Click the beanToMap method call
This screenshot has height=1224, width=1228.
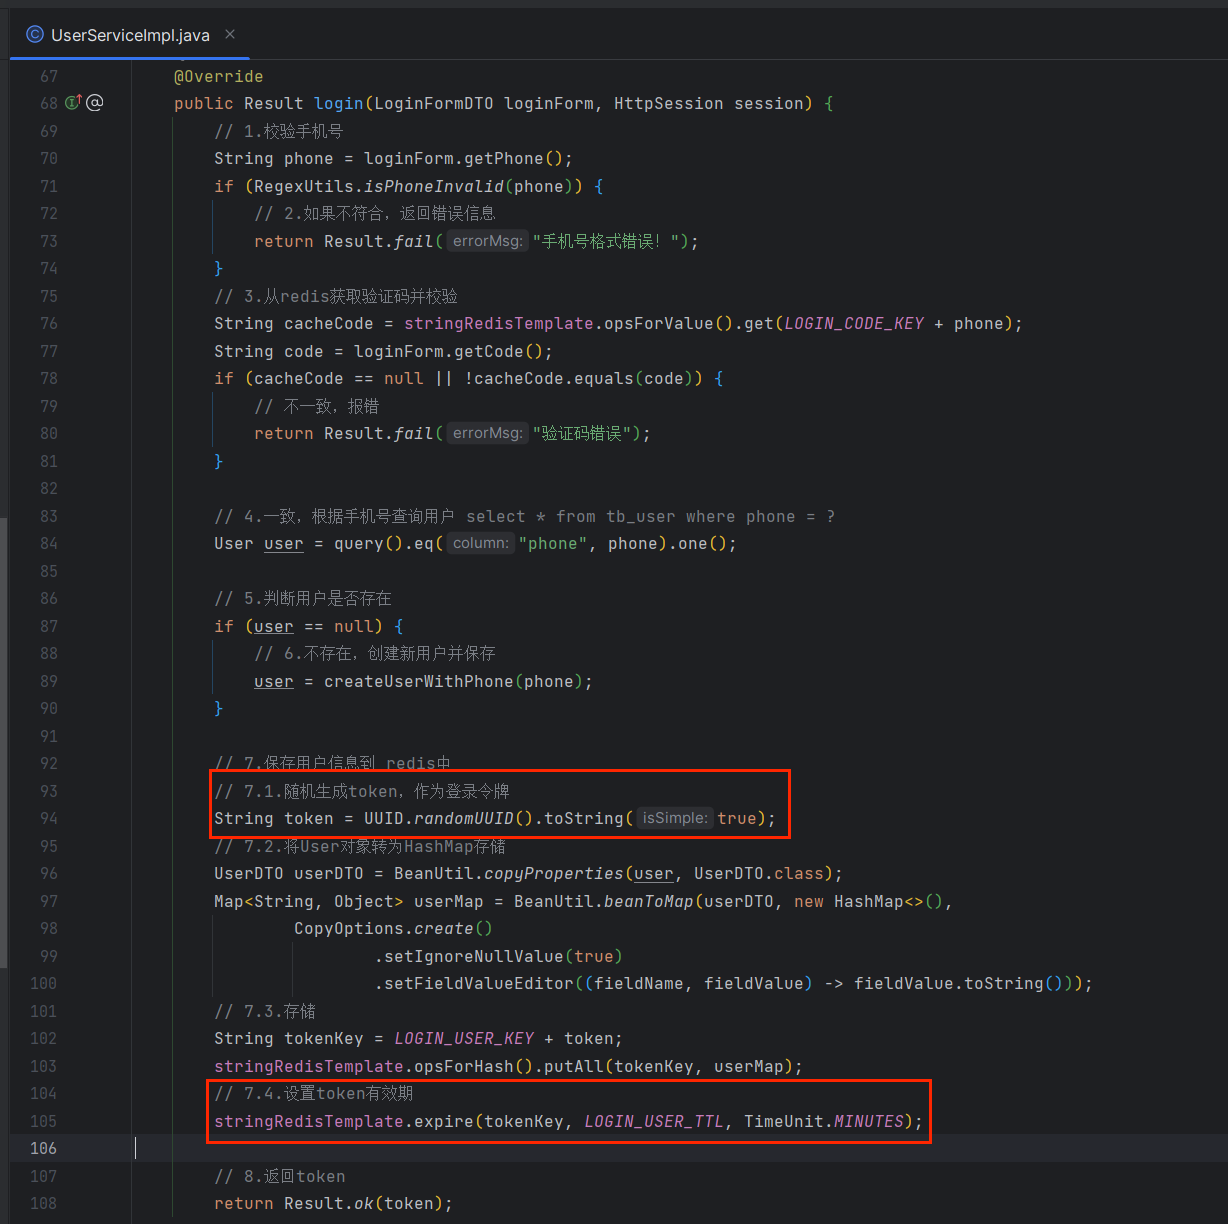click(x=649, y=901)
